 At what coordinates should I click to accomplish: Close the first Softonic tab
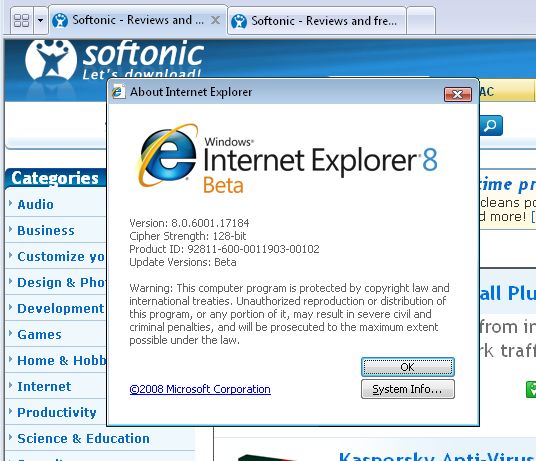click(215, 20)
